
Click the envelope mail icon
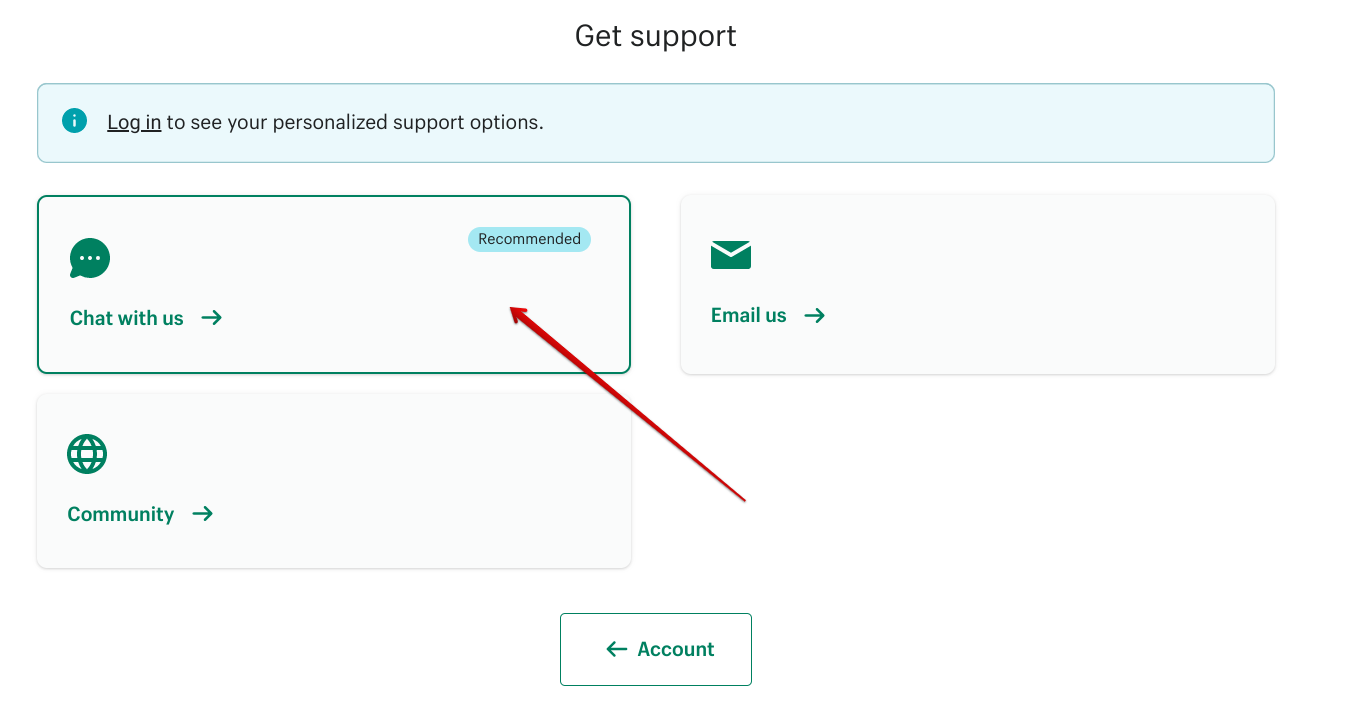(x=731, y=255)
